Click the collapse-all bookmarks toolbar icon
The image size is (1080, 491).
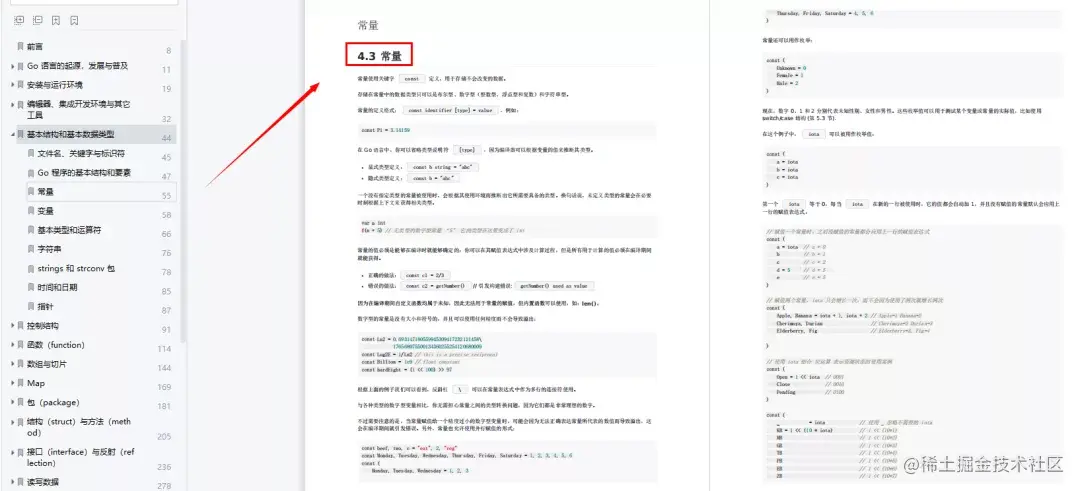[x=37, y=21]
